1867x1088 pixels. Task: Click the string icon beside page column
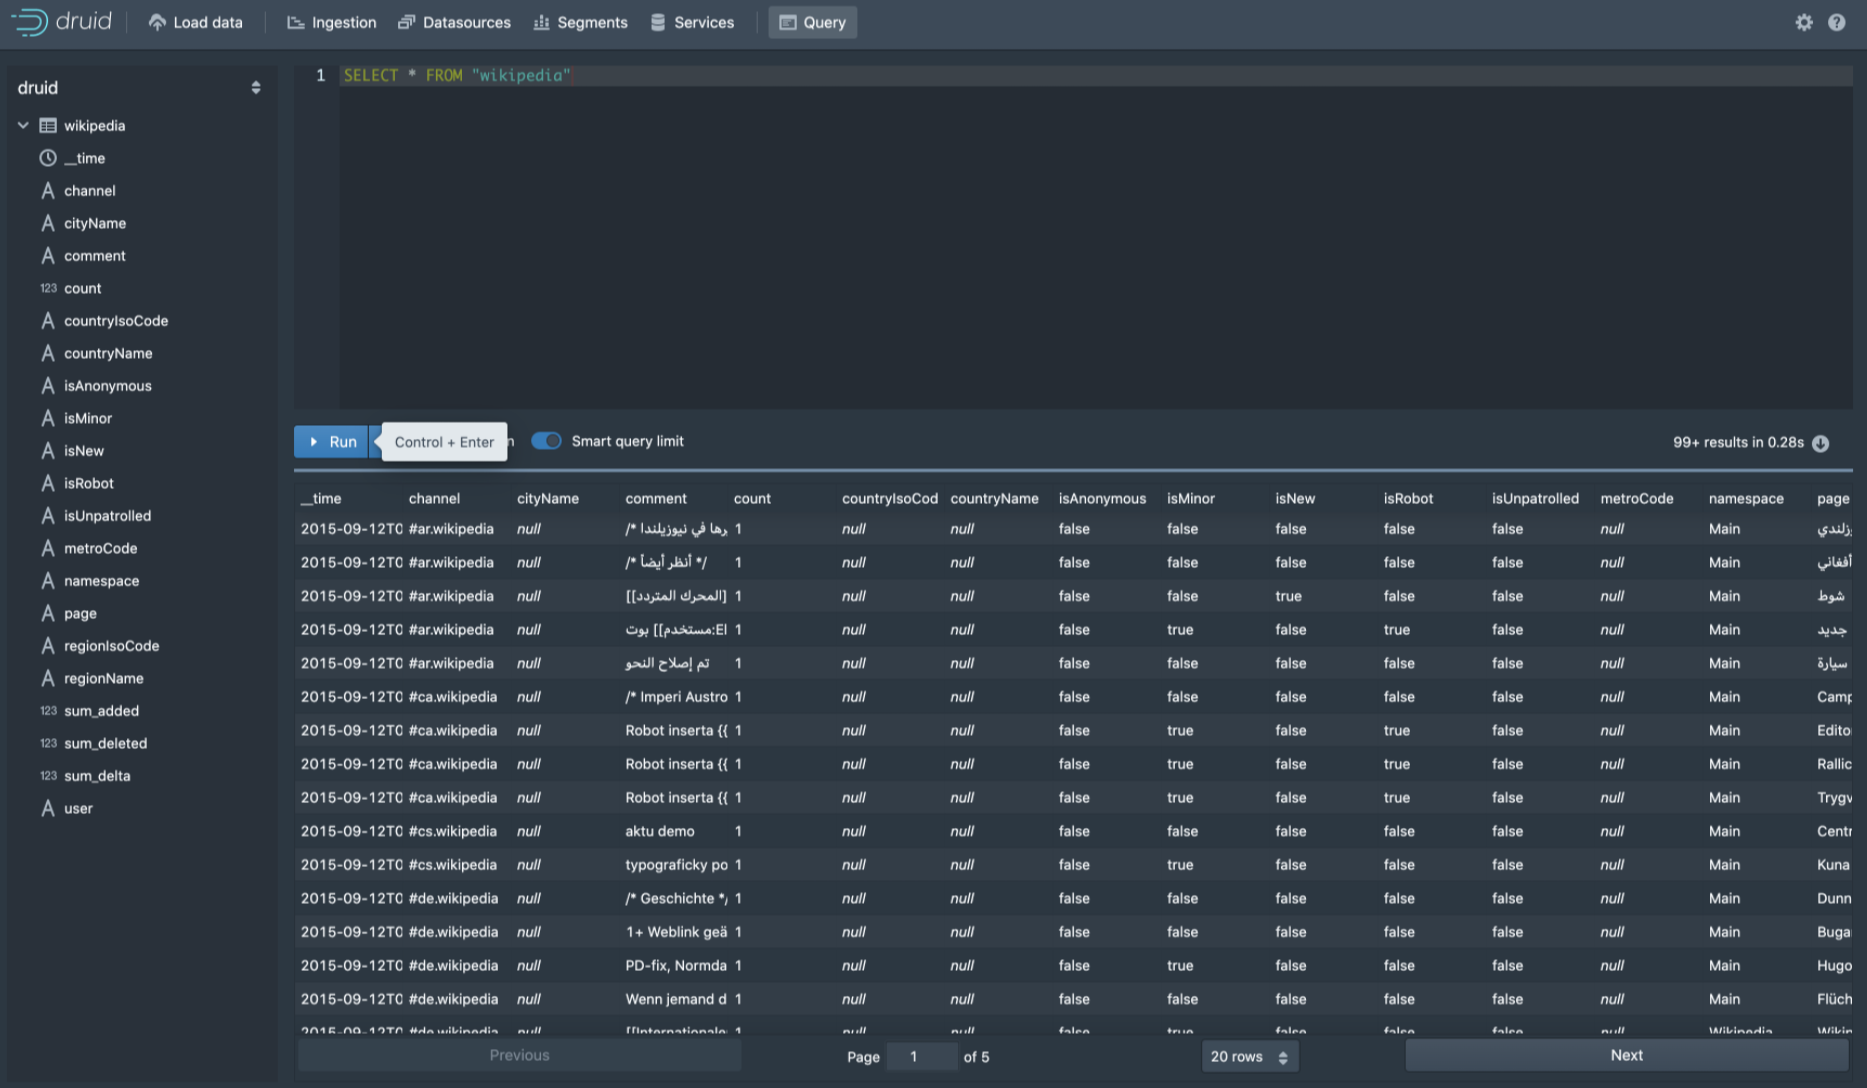pyautogui.click(x=48, y=613)
